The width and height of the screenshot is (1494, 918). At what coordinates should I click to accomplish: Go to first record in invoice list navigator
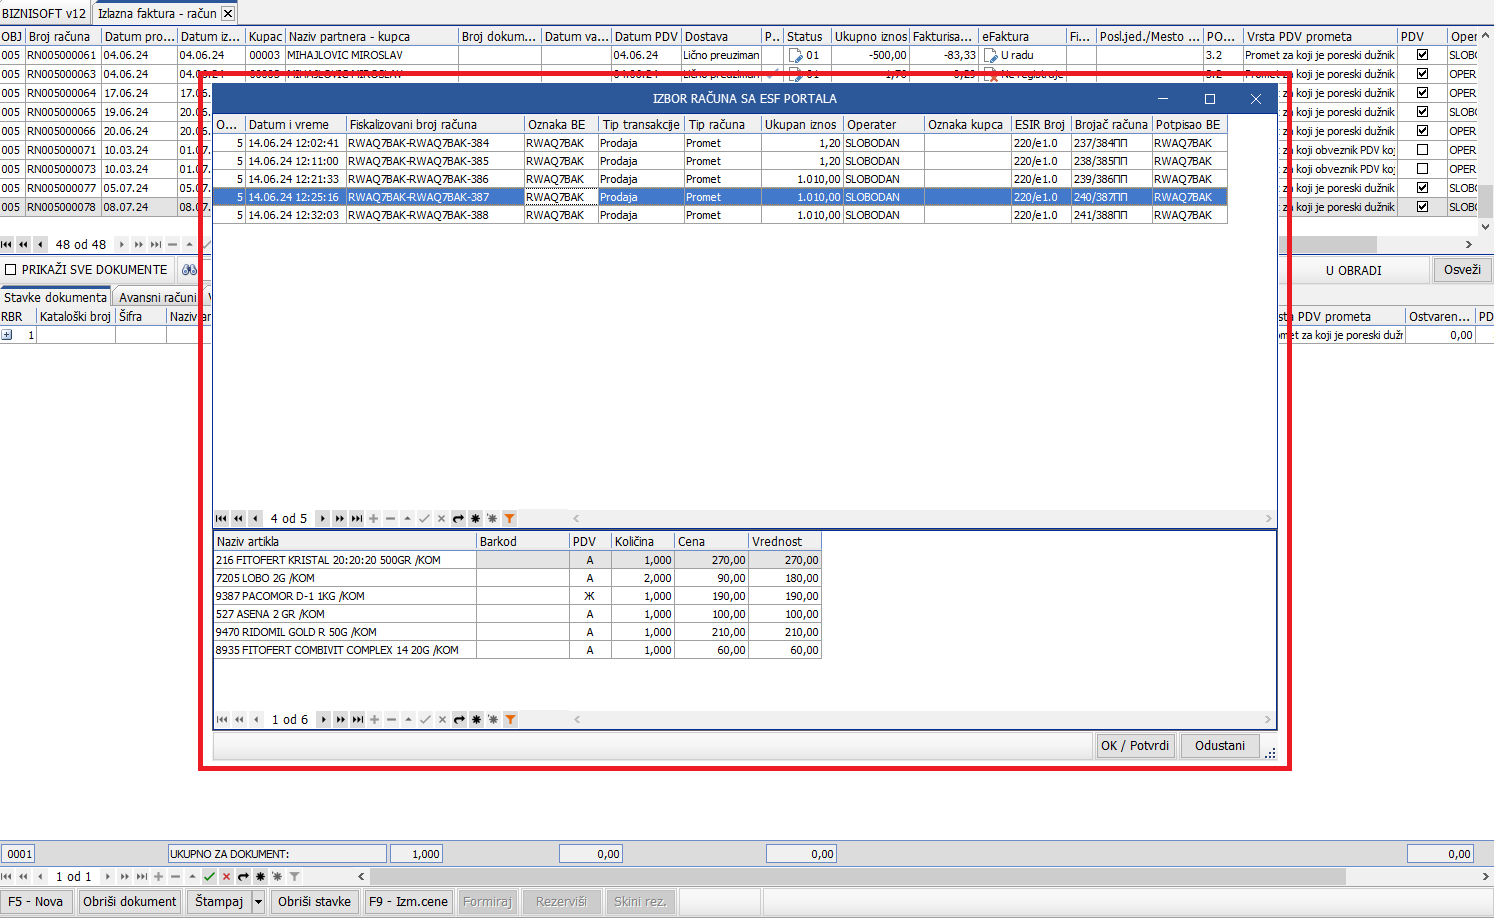click(x=221, y=518)
